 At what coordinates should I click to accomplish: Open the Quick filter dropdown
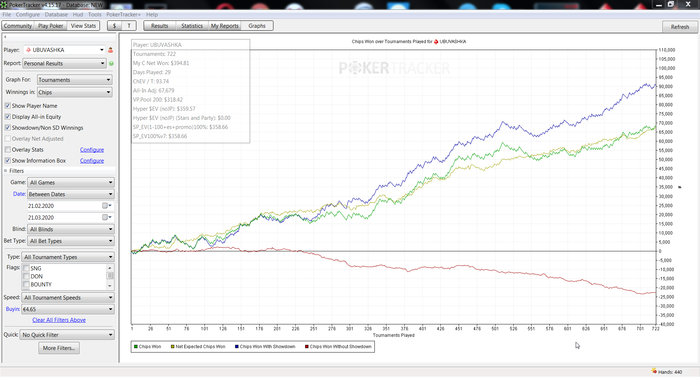[x=67, y=335]
